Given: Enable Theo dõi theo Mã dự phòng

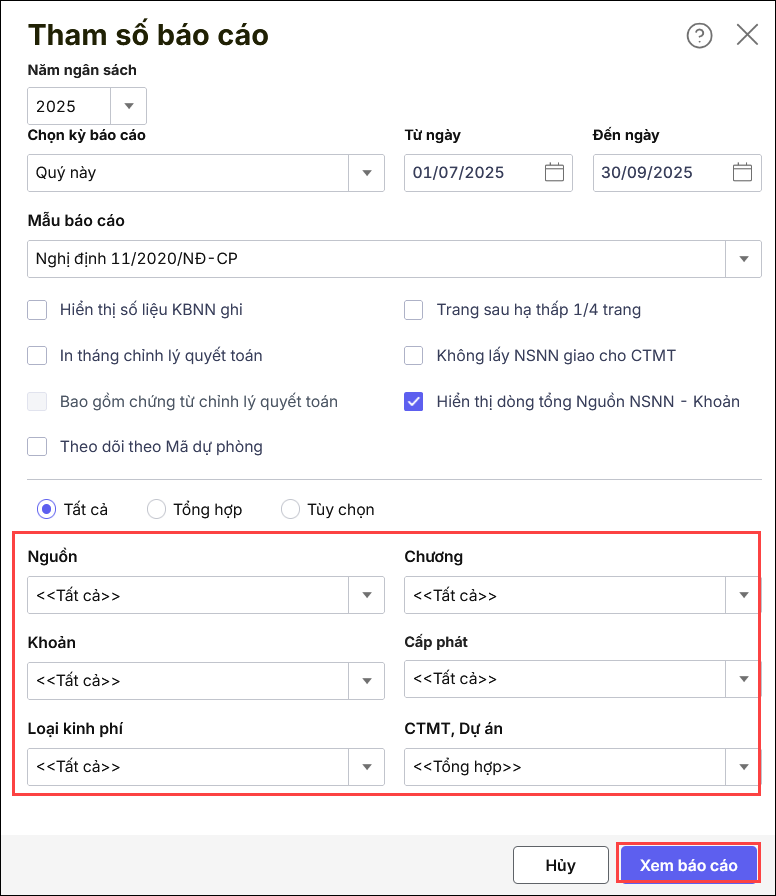Looking at the screenshot, I should pyautogui.click(x=37, y=447).
